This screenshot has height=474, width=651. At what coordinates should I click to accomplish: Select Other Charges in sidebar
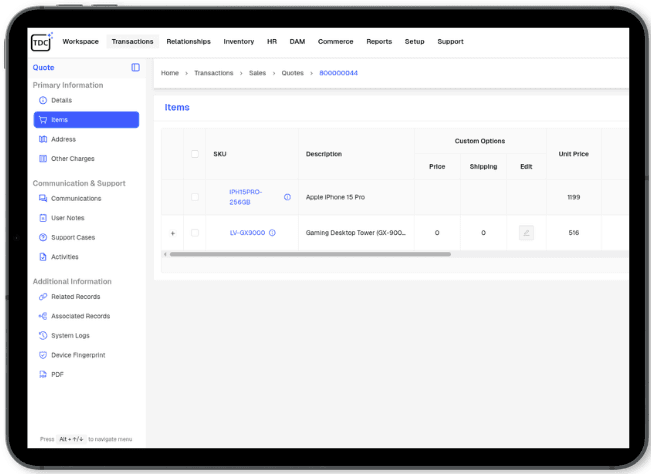tap(86, 159)
